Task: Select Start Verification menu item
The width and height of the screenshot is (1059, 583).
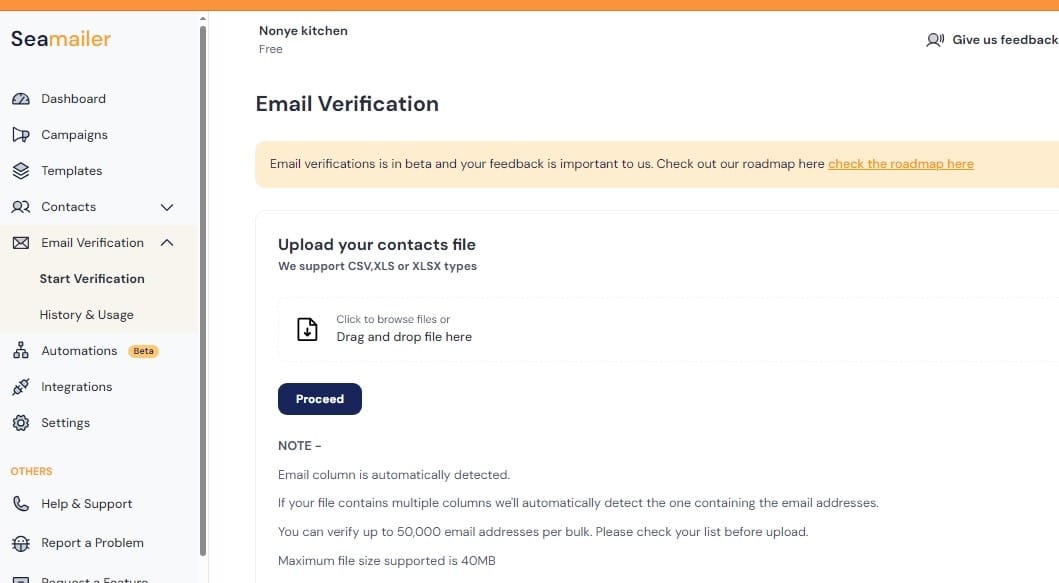Action: pos(92,278)
